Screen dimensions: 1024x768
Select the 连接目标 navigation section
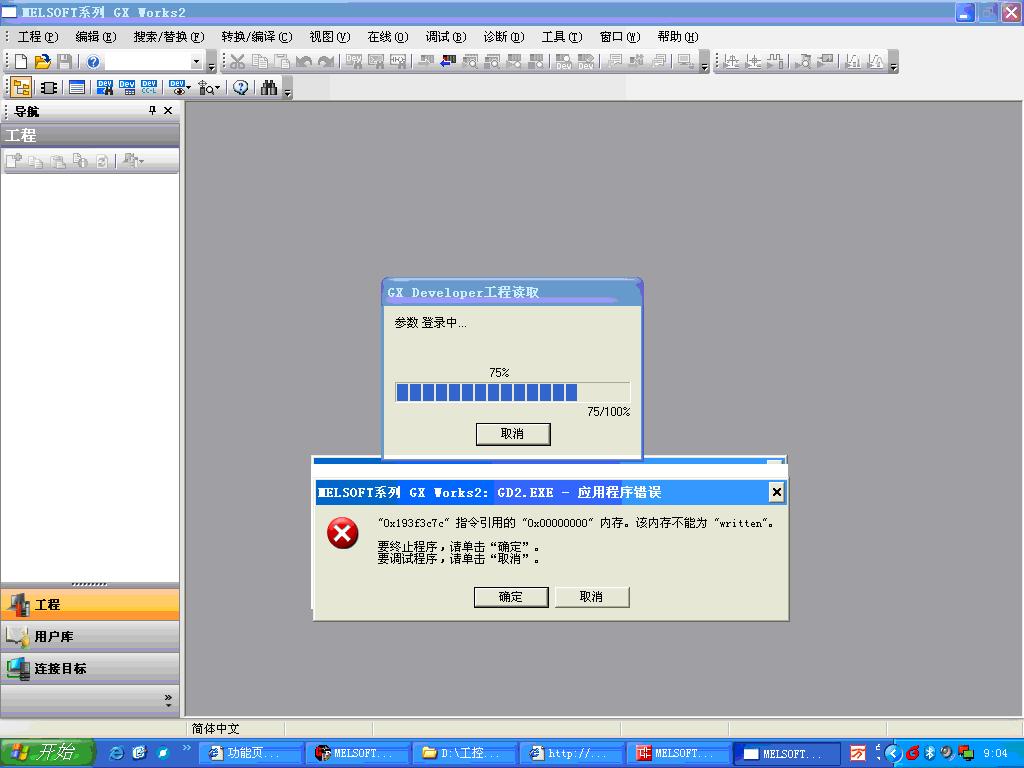click(60, 668)
